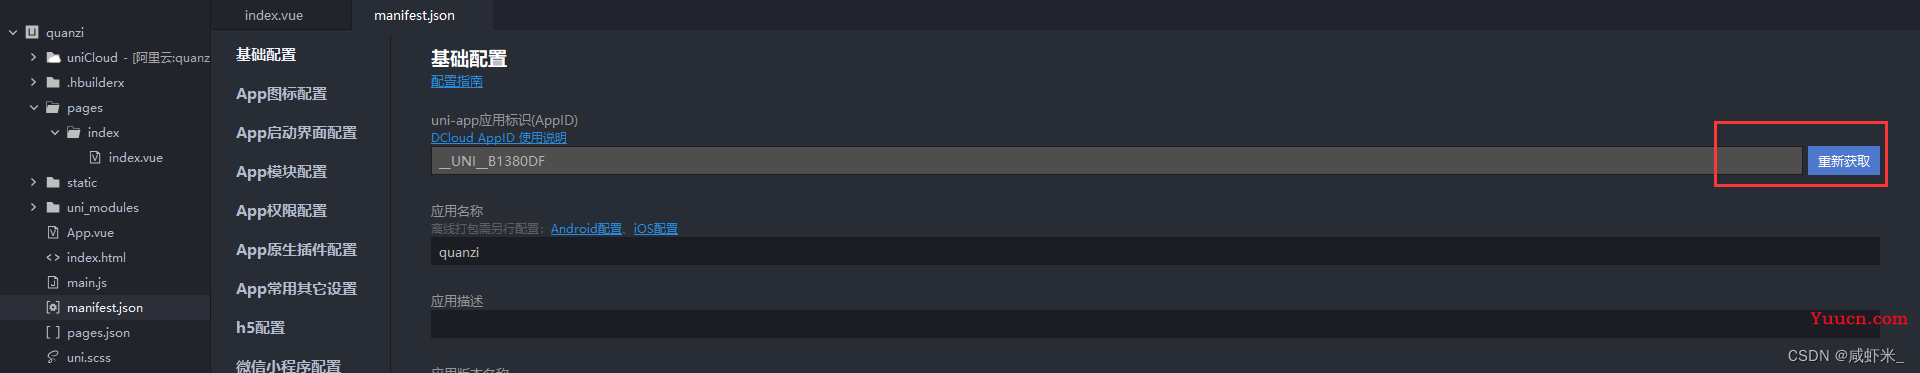Viewport: 1920px width, 373px height.
Task: Expand the .hbuilderx folder
Action: coord(33,82)
